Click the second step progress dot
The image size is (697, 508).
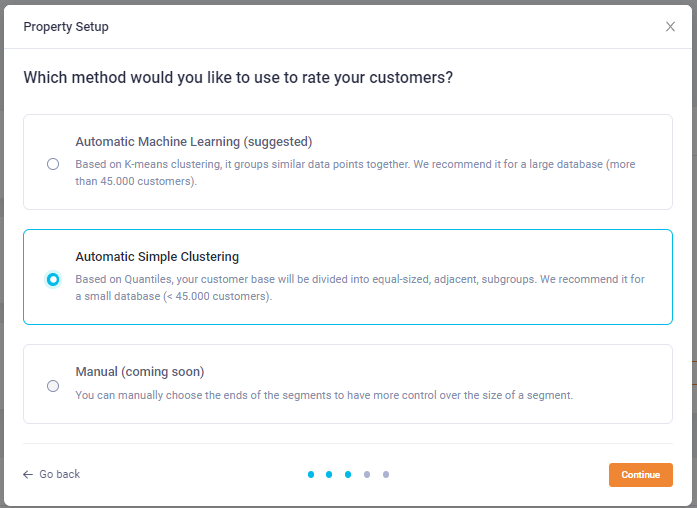(x=330, y=474)
